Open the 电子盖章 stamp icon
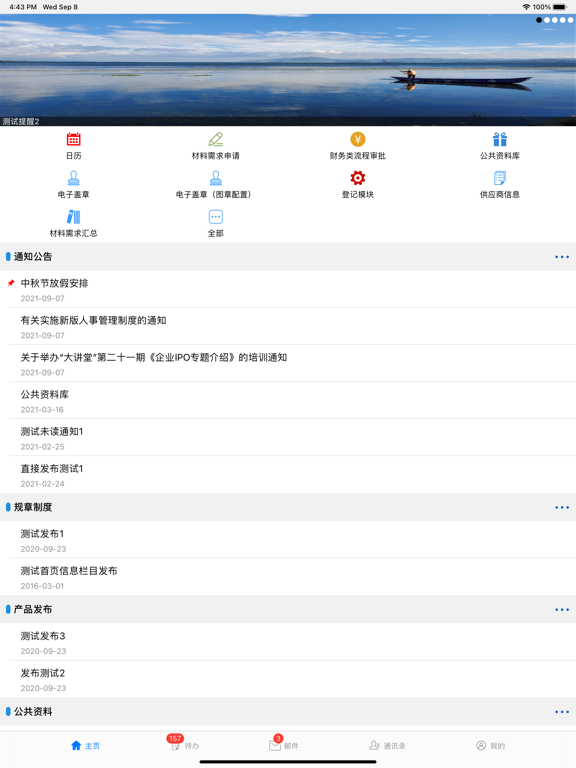This screenshot has width=576, height=768. (73, 178)
